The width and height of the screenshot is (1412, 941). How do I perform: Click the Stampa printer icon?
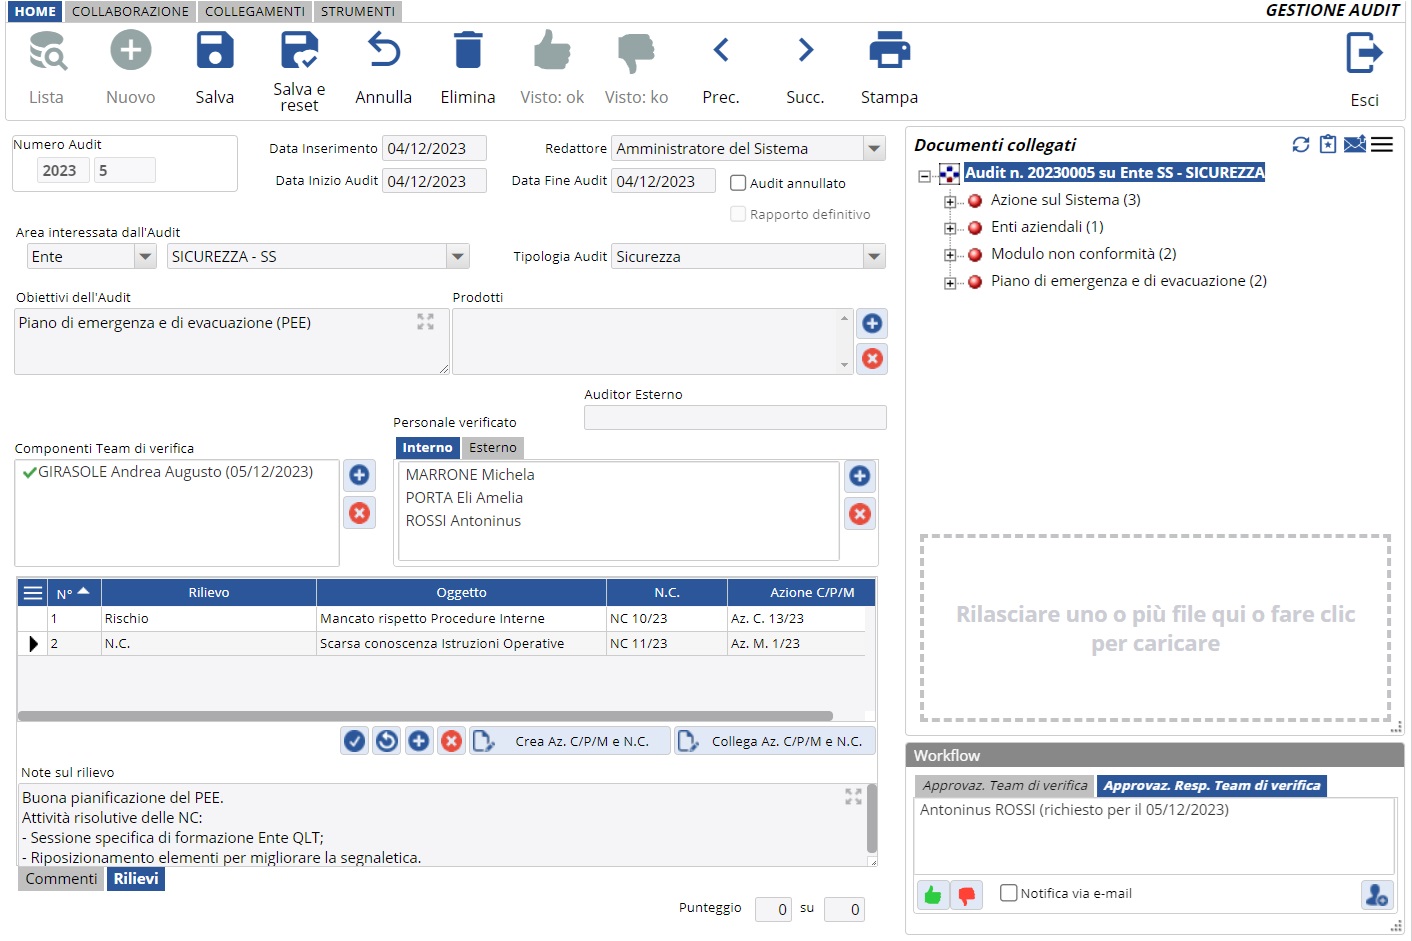(x=889, y=51)
